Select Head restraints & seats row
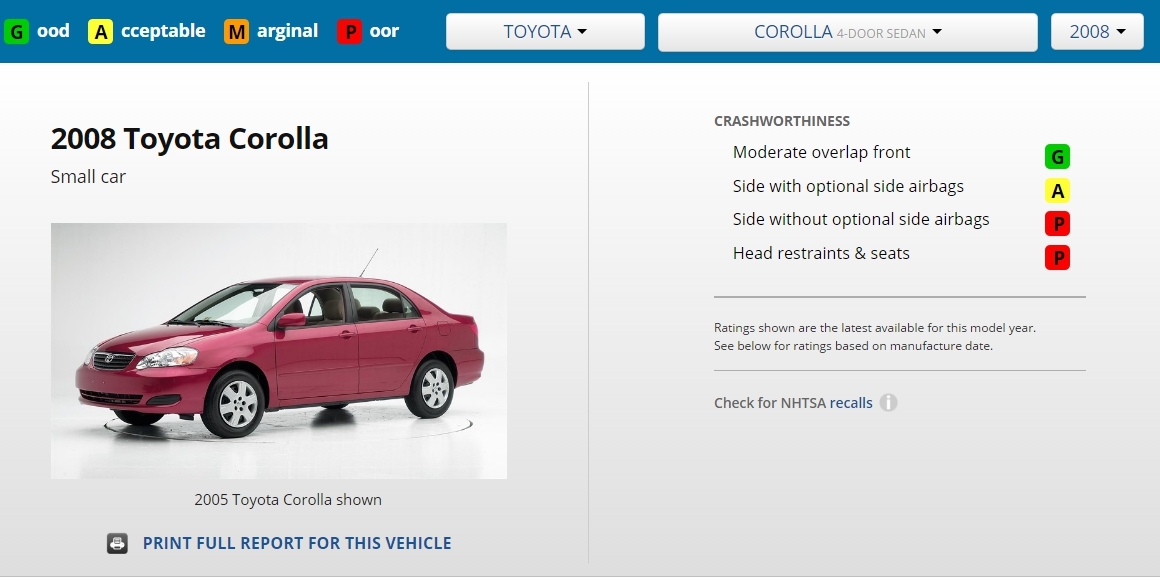This screenshot has height=582, width=1160. tap(900, 254)
